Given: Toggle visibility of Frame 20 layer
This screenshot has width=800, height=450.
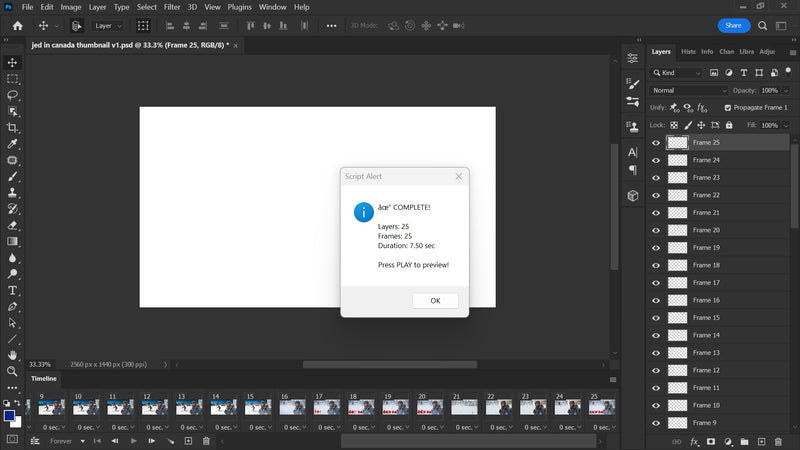Looking at the screenshot, I should (x=656, y=230).
